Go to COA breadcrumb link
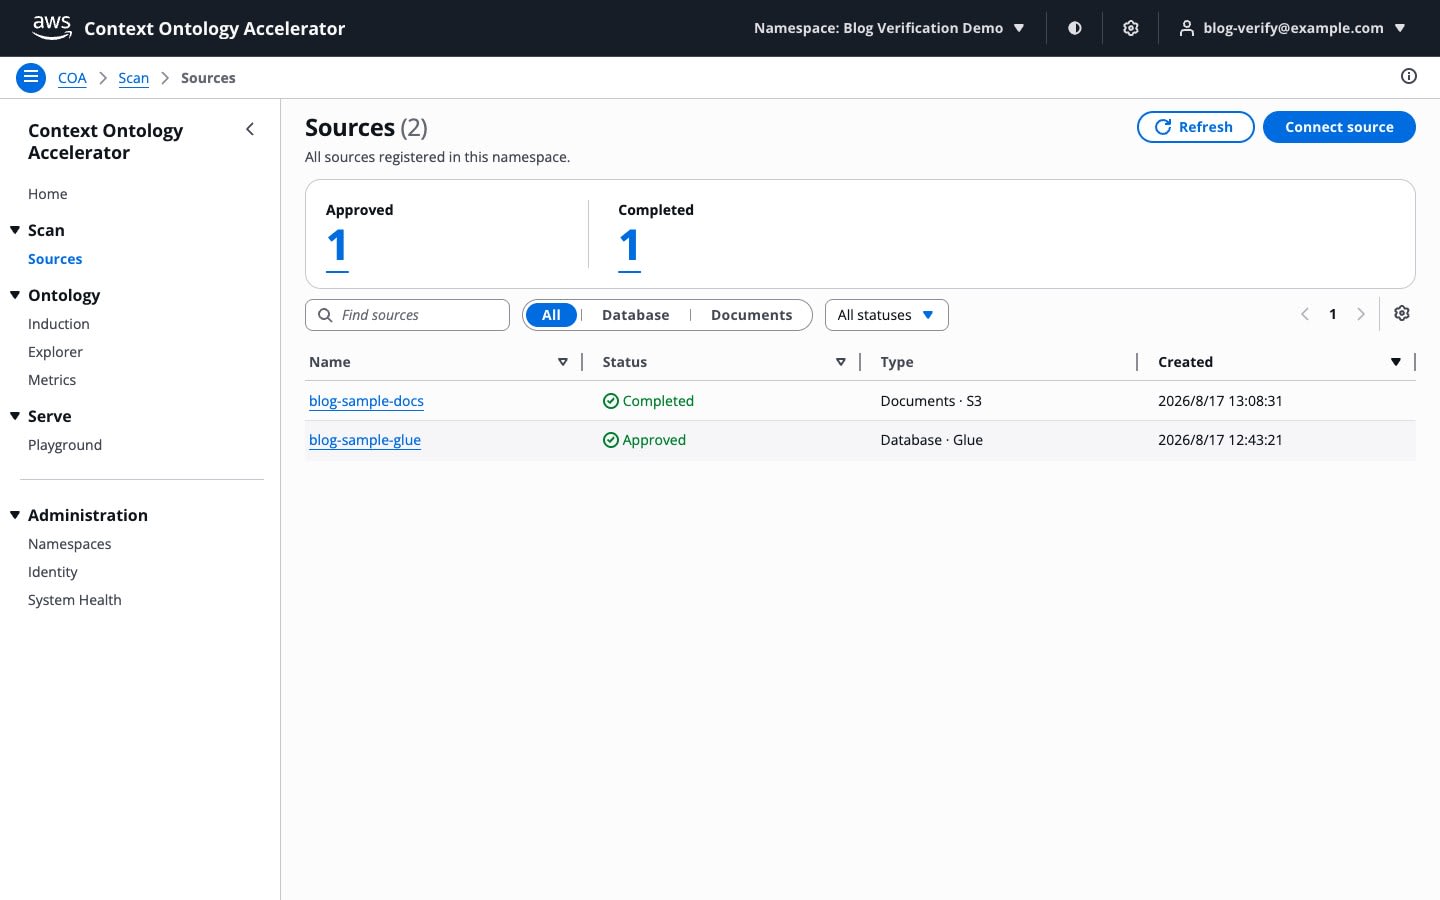Screen dimensions: 1440x900 (72, 78)
